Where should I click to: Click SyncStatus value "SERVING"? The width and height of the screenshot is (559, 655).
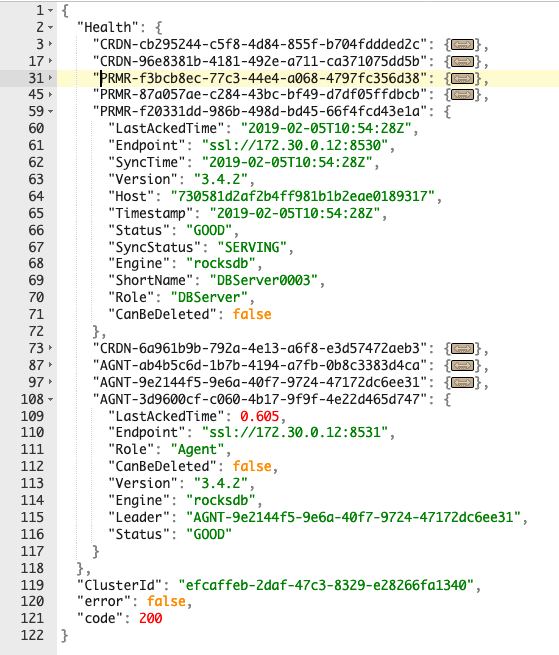[252, 247]
